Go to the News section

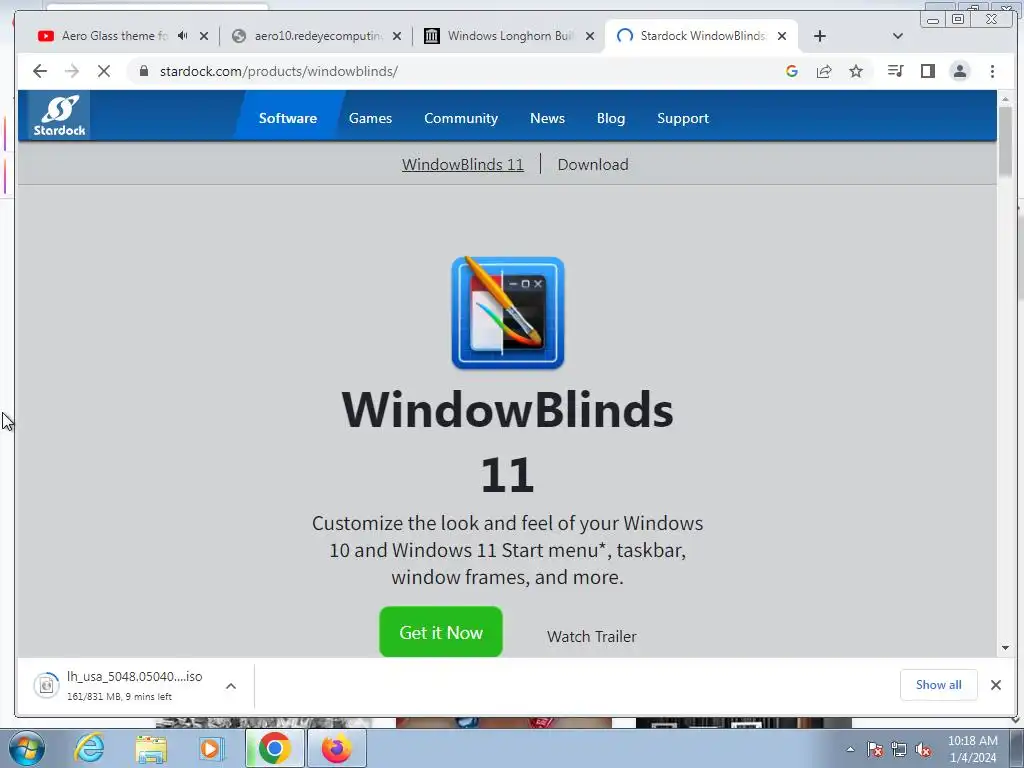coord(547,118)
